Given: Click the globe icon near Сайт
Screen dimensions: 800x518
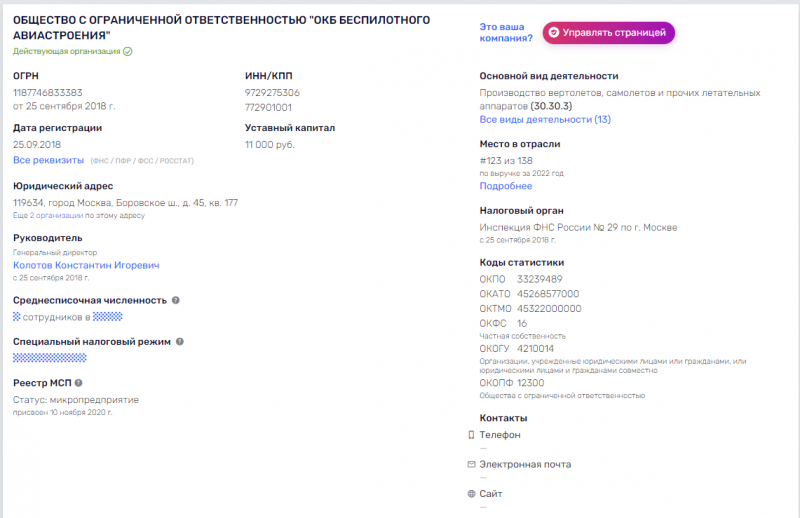Looking at the screenshot, I should (x=471, y=494).
